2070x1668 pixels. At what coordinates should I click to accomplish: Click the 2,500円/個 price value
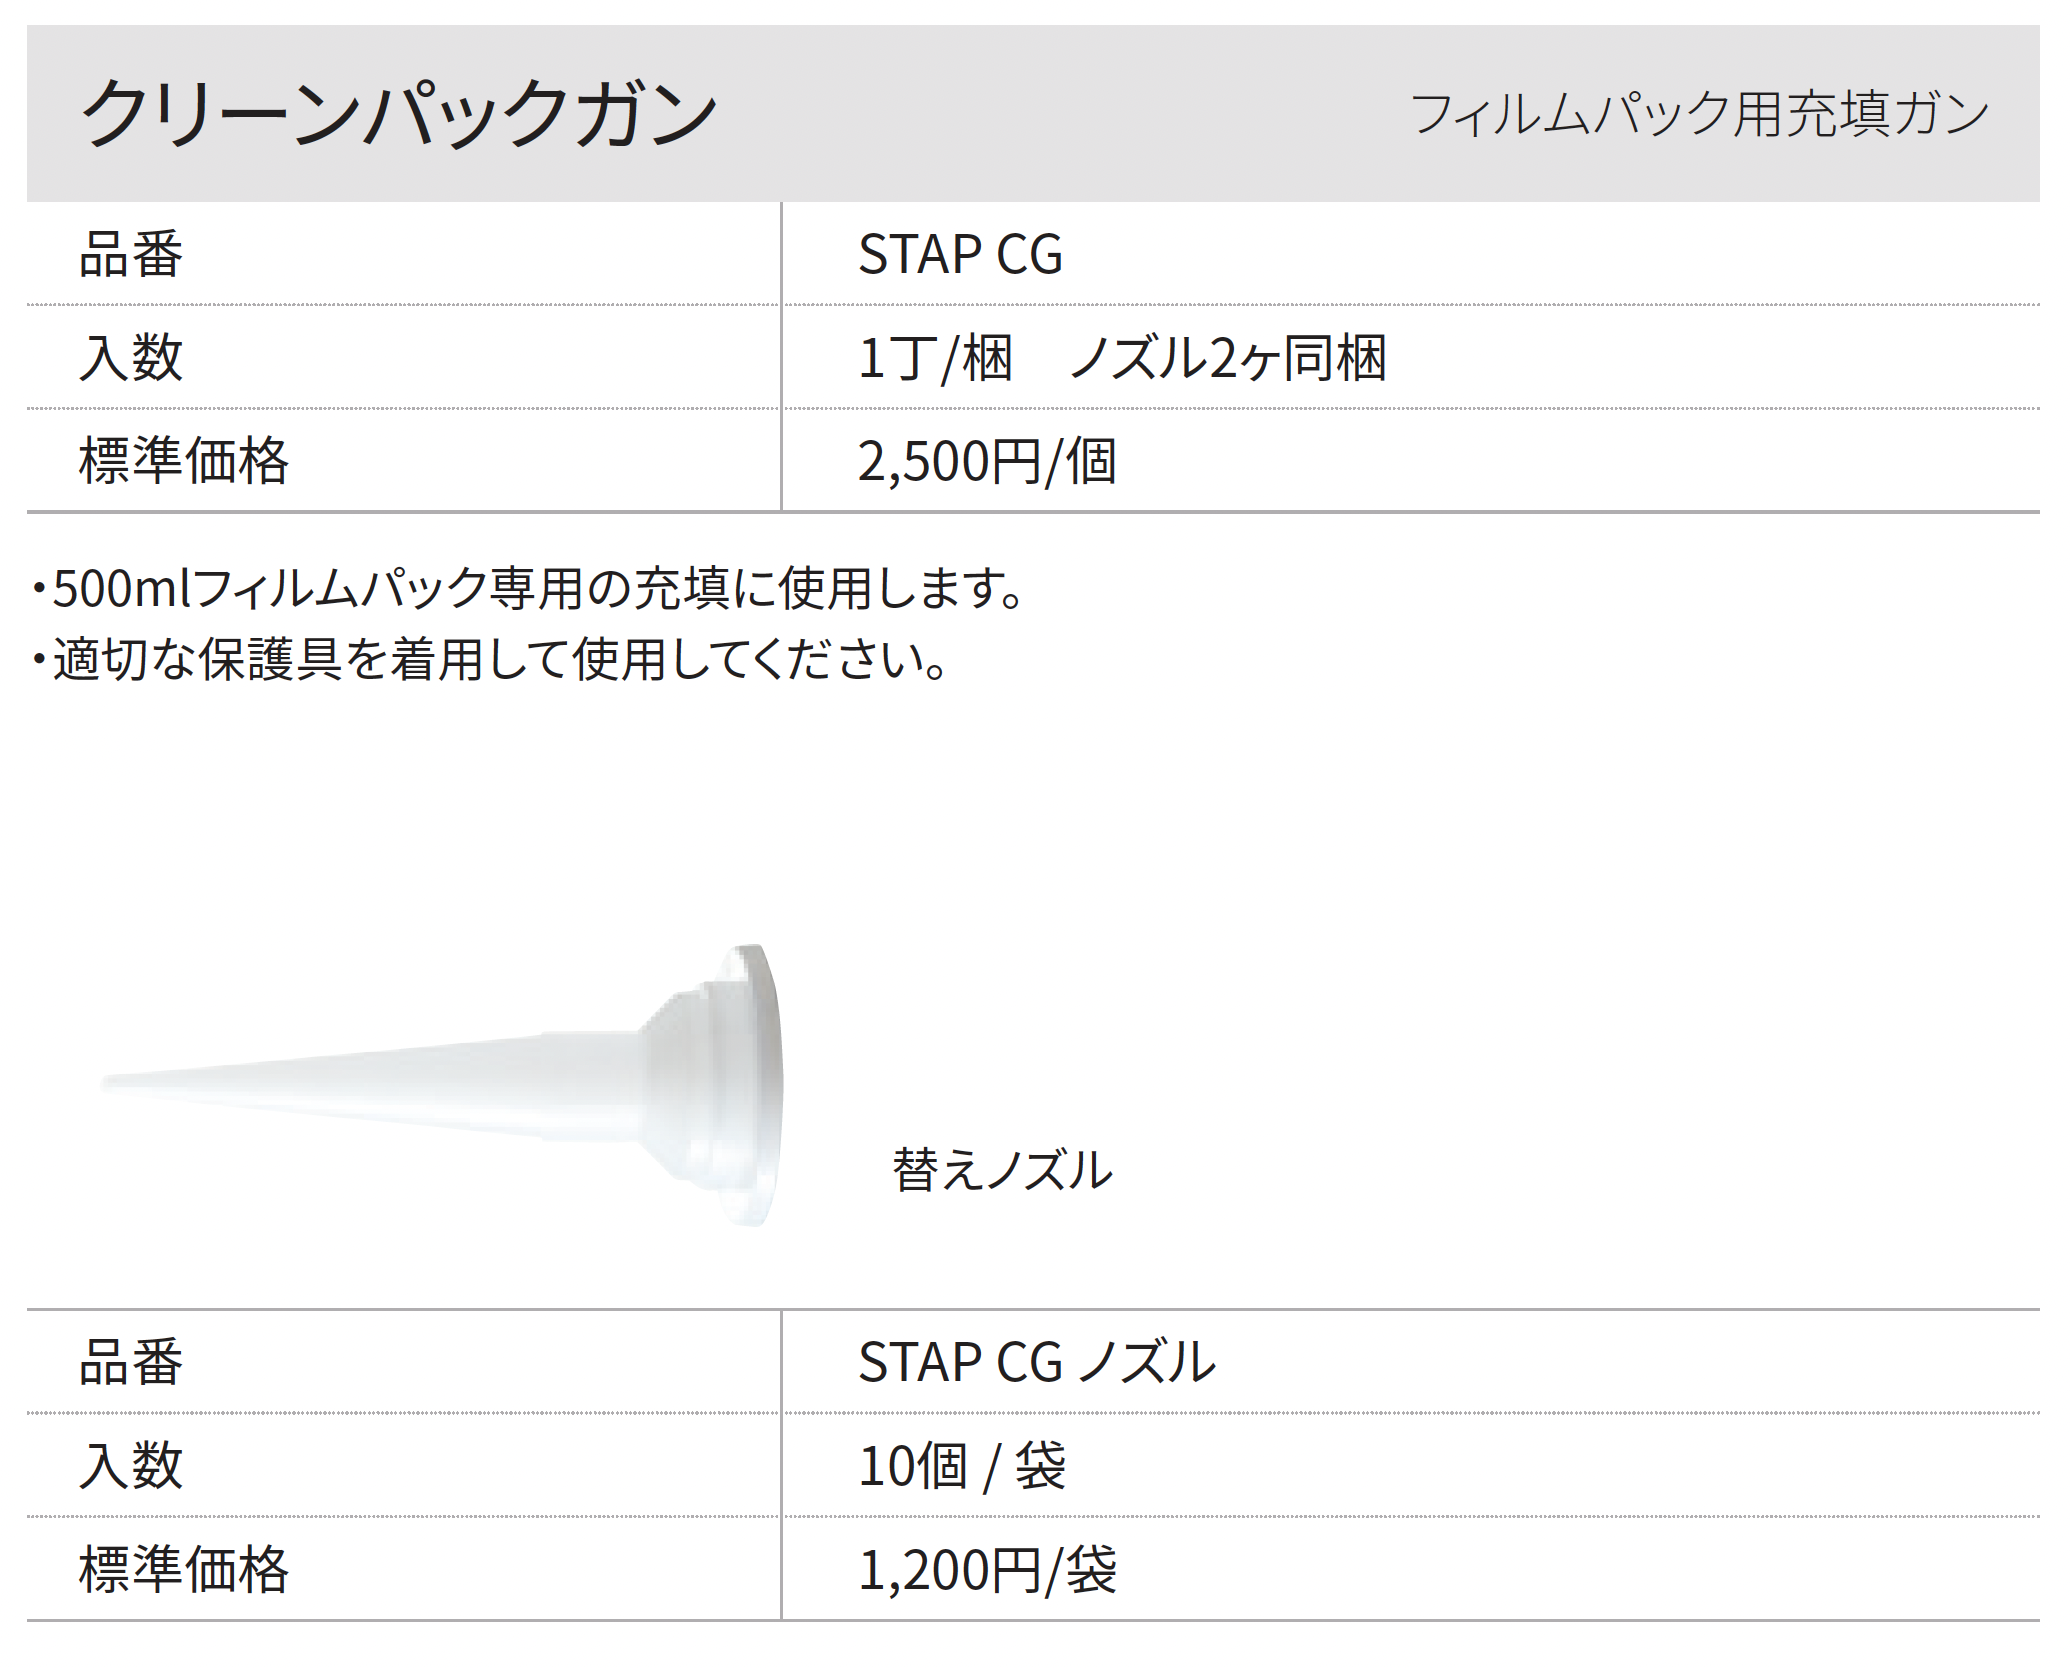(x=987, y=462)
